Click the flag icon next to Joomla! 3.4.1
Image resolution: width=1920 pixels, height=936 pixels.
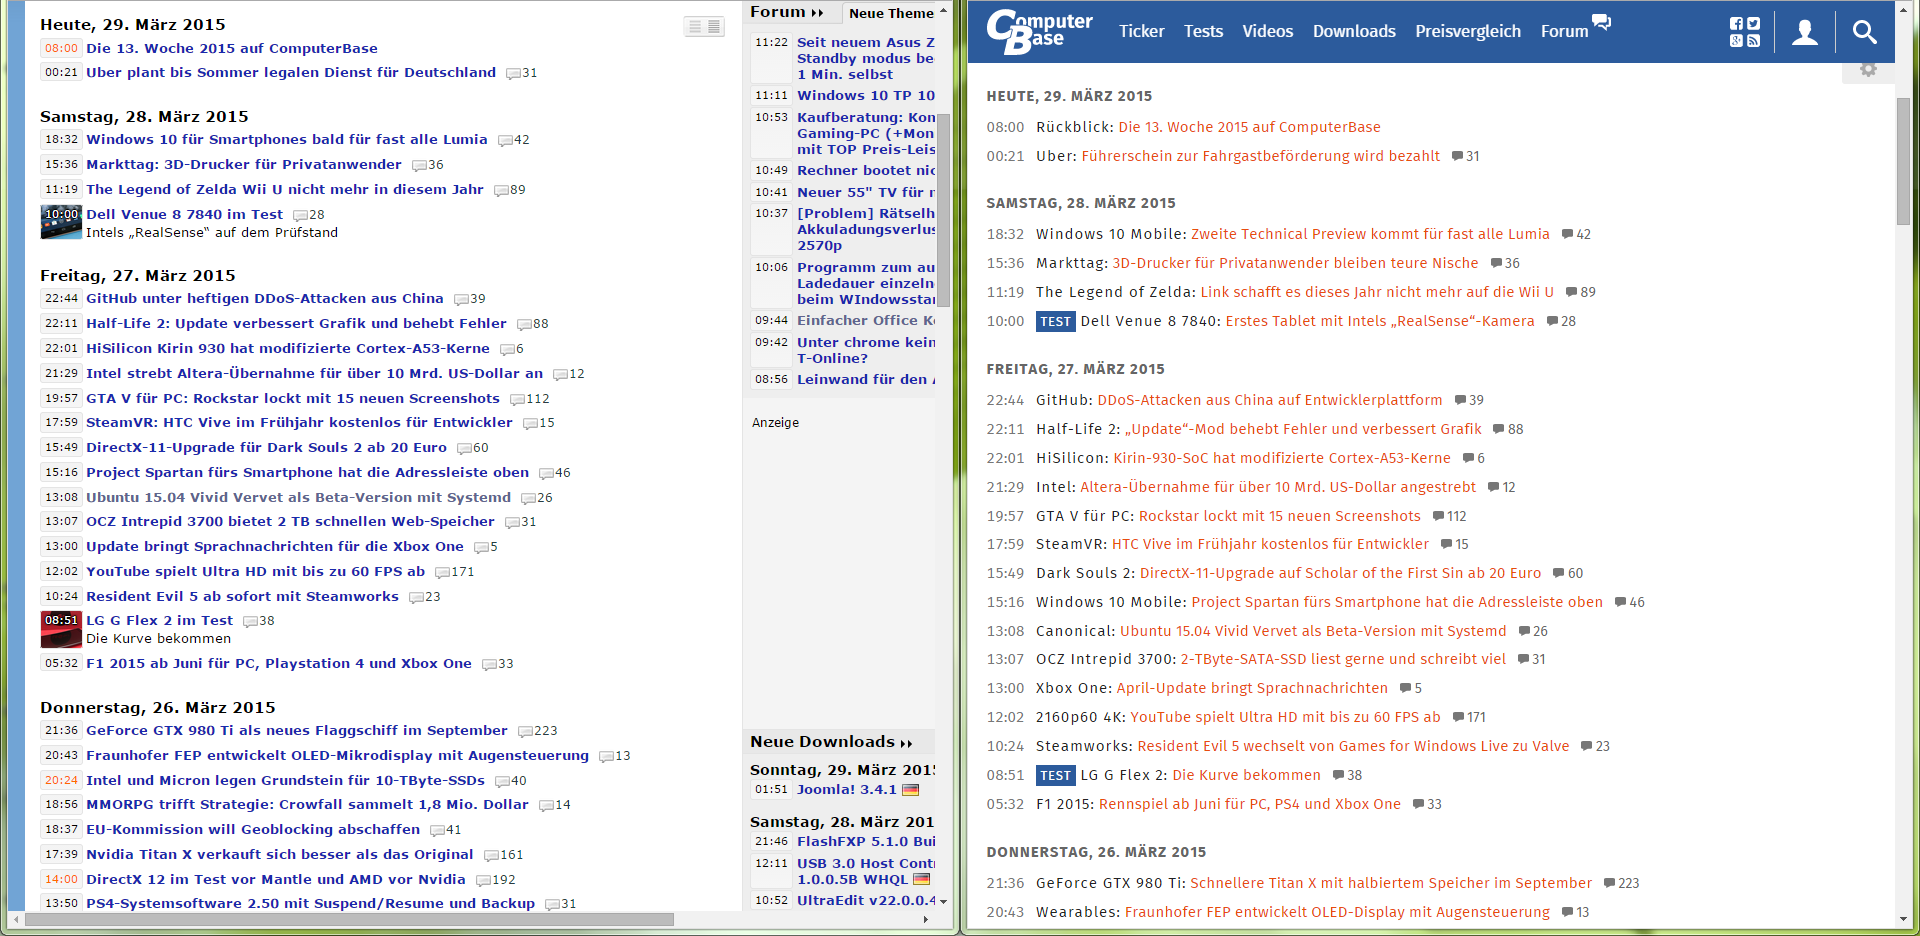[x=910, y=790]
